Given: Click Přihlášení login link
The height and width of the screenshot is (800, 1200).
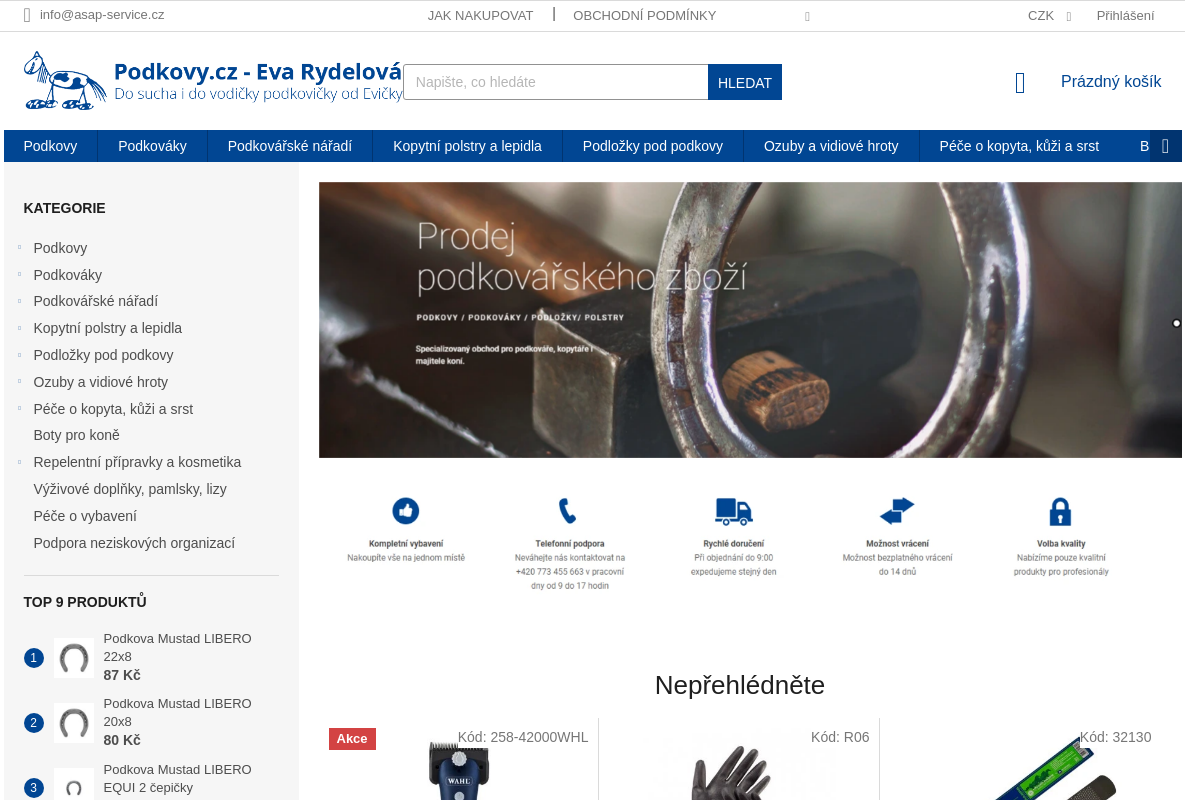Looking at the screenshot, I should point(1125,16).
